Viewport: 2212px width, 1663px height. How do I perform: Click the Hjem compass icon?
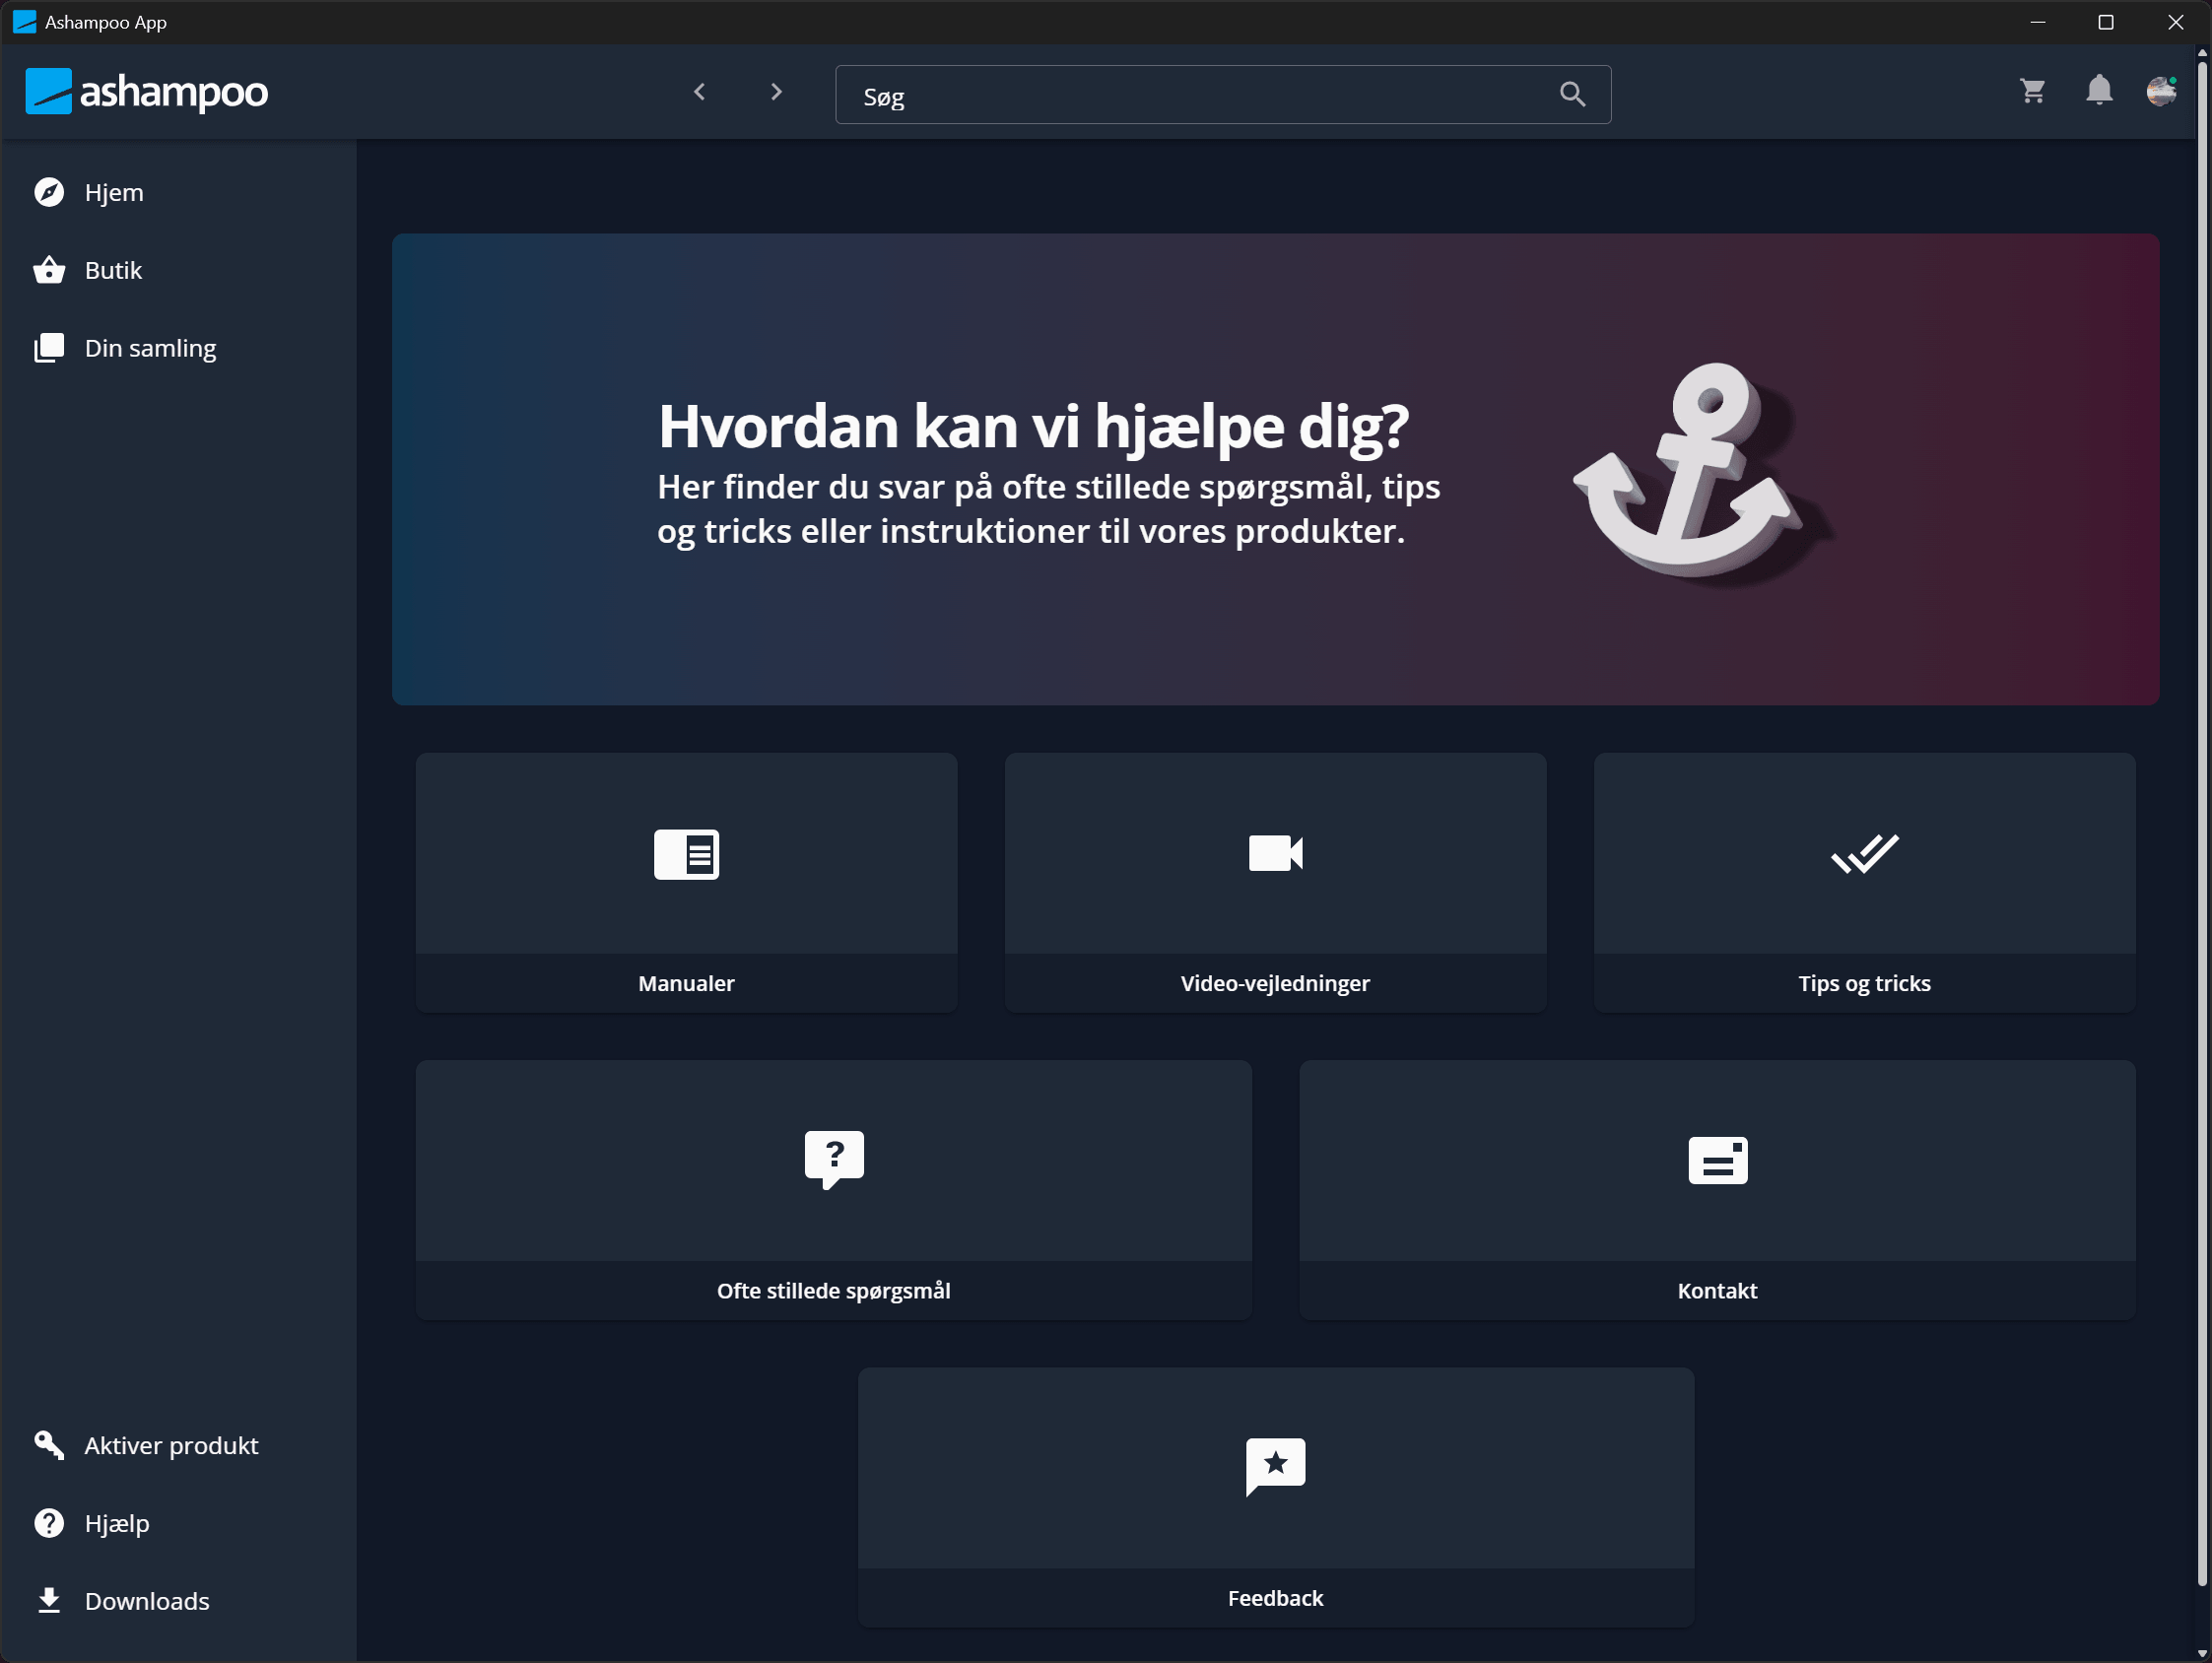(x=49, y=192)
